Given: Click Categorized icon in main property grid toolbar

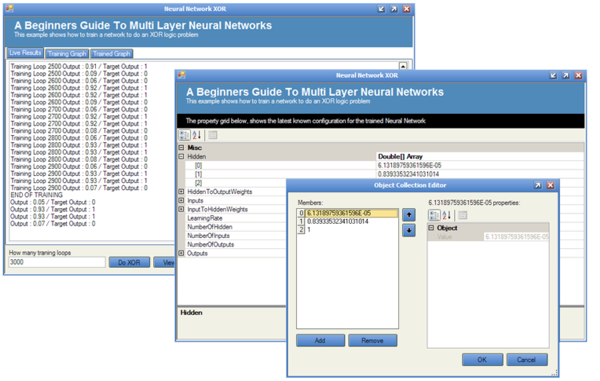Looking at the screenshot, I should click(184, 135).
